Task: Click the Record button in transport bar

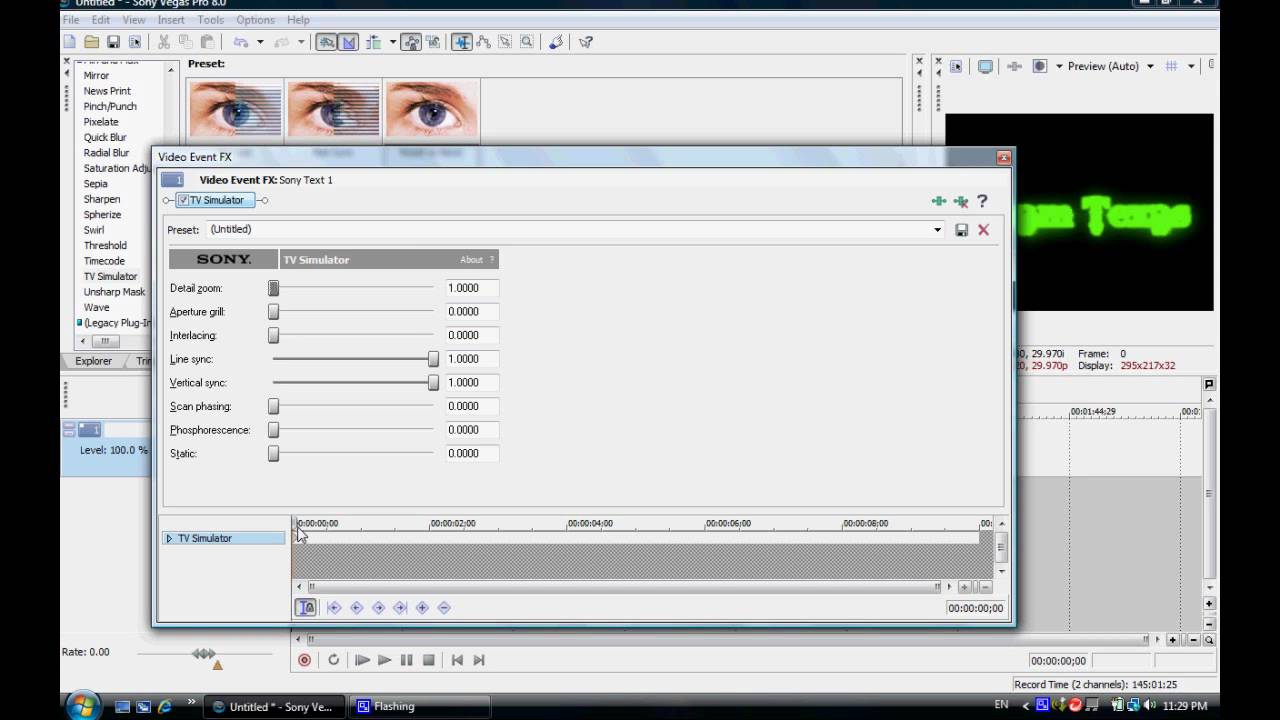Action: tap(305, 660)
